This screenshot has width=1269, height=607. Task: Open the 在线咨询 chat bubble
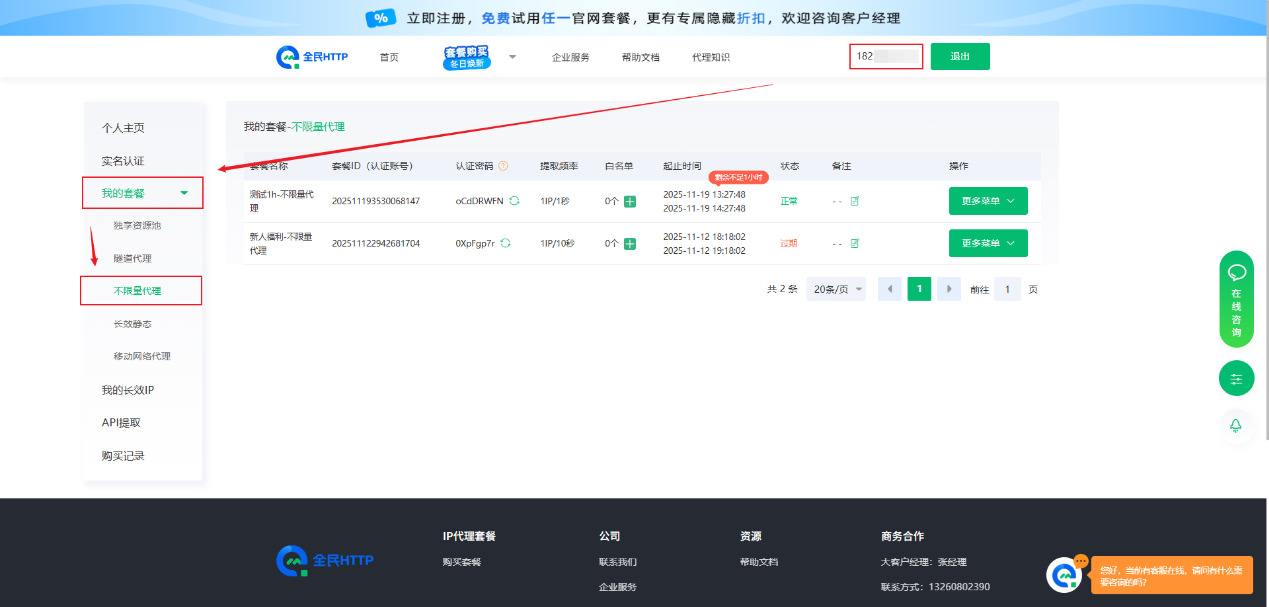click(1236, 298)
